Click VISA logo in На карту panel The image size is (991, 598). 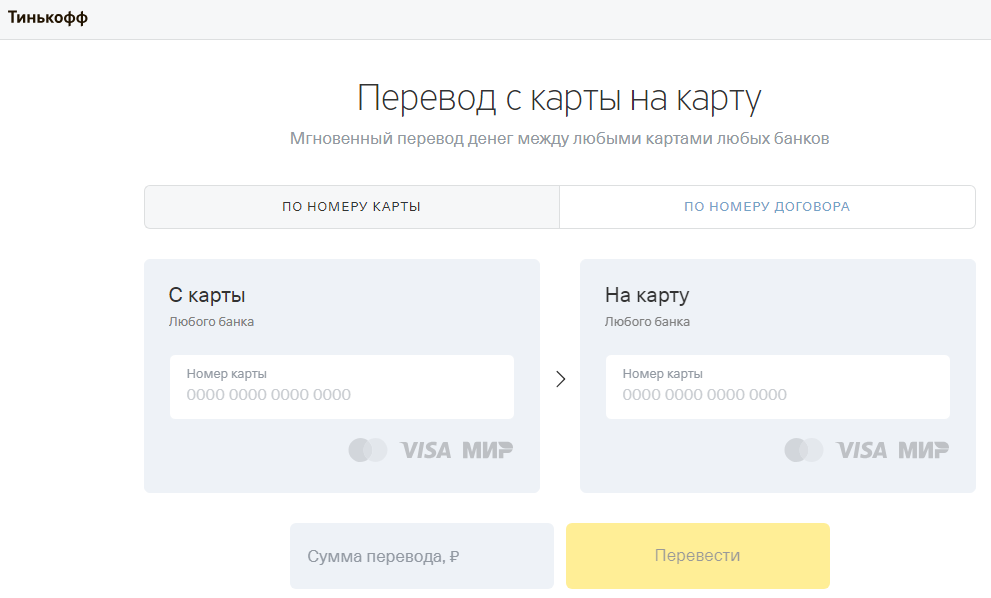(x=862, y=450)
